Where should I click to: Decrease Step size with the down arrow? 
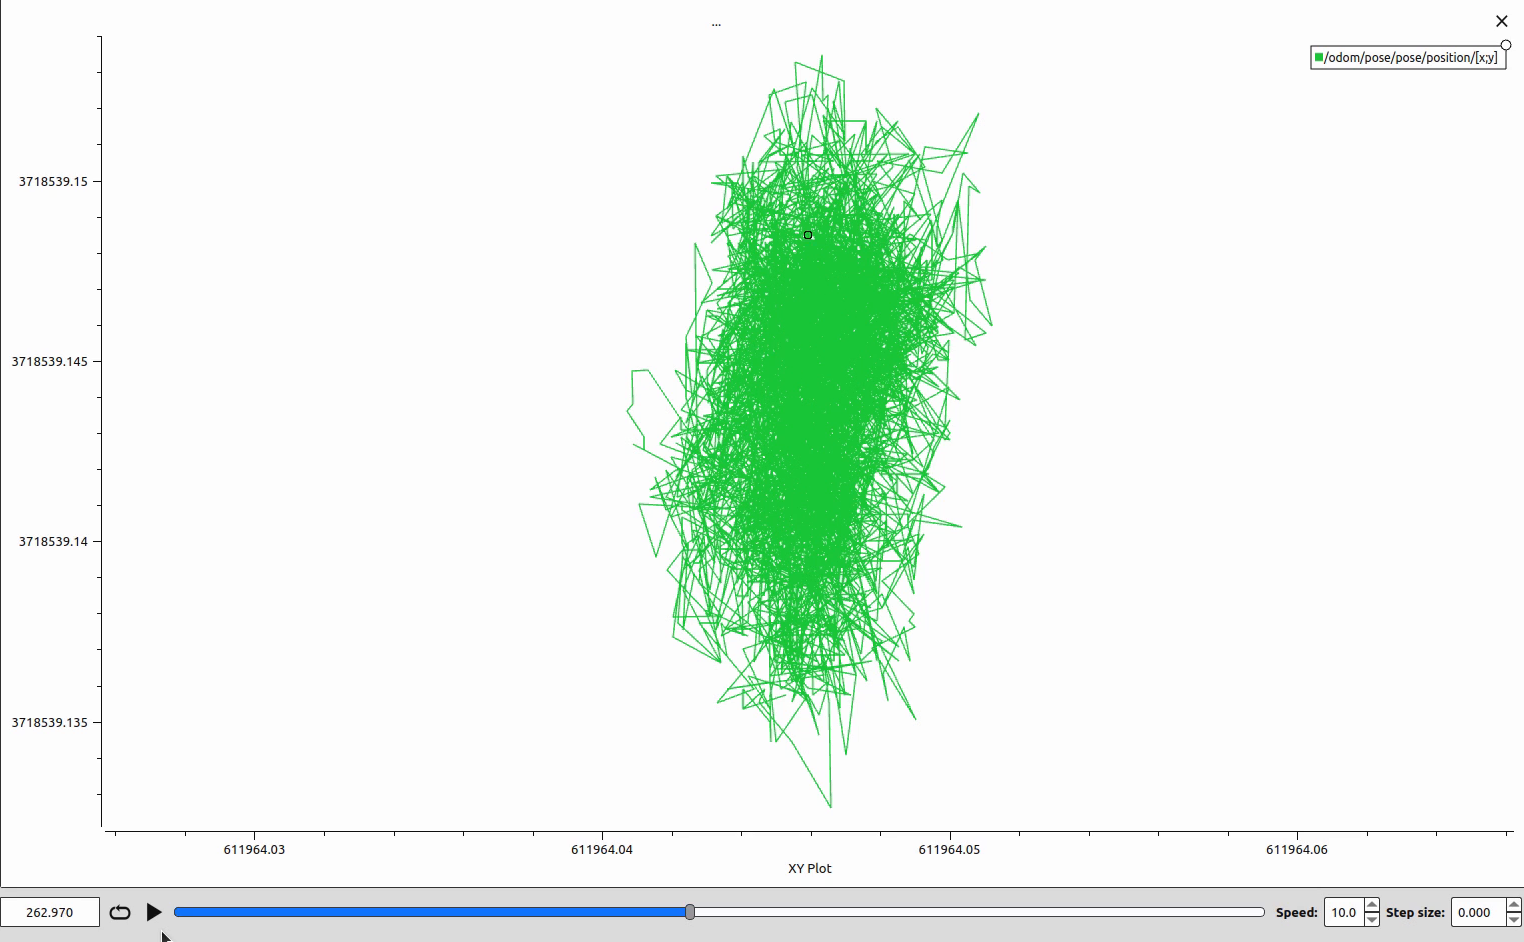(x=1514, y=919)
